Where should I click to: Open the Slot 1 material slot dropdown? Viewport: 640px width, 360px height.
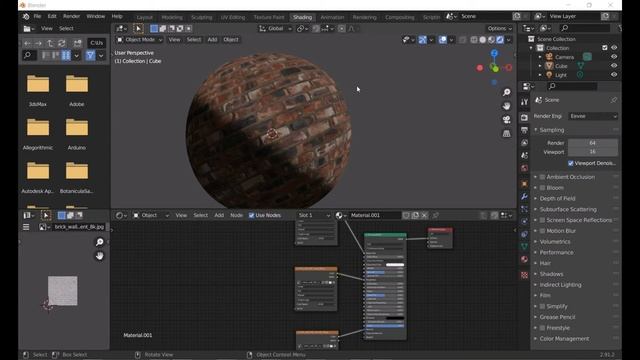click(x=314, y=215)
